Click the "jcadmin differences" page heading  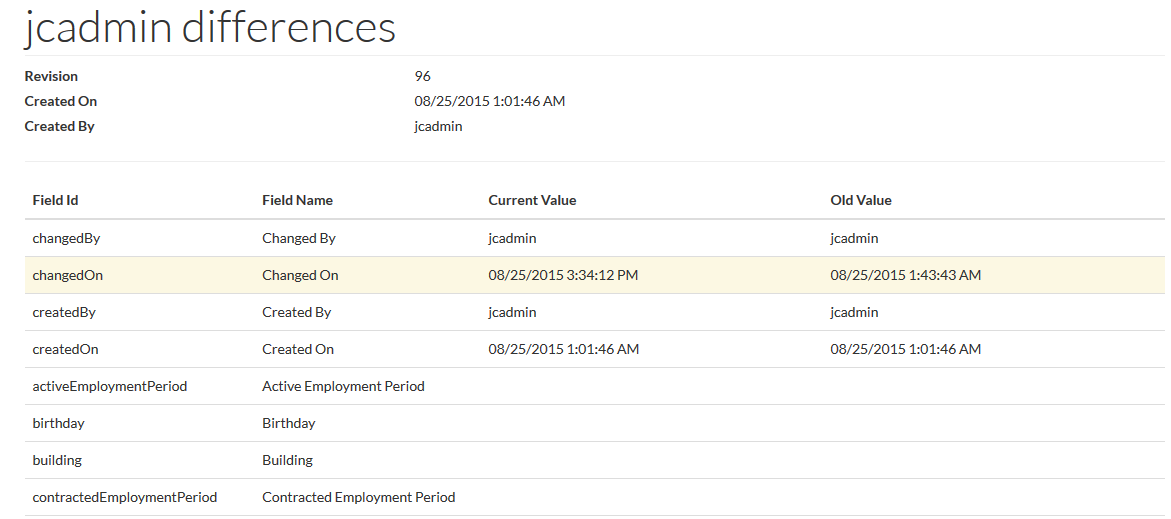[210, 27]
